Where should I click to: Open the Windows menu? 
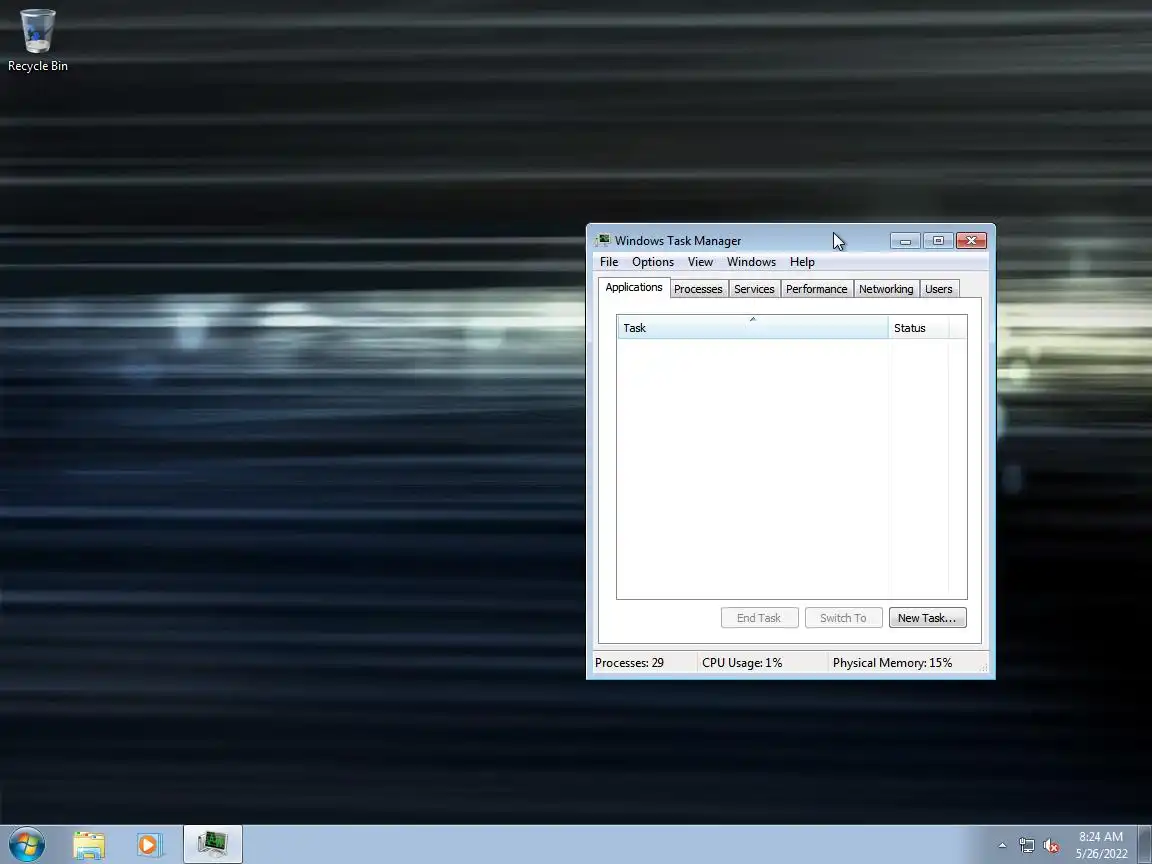pos(751,262)
